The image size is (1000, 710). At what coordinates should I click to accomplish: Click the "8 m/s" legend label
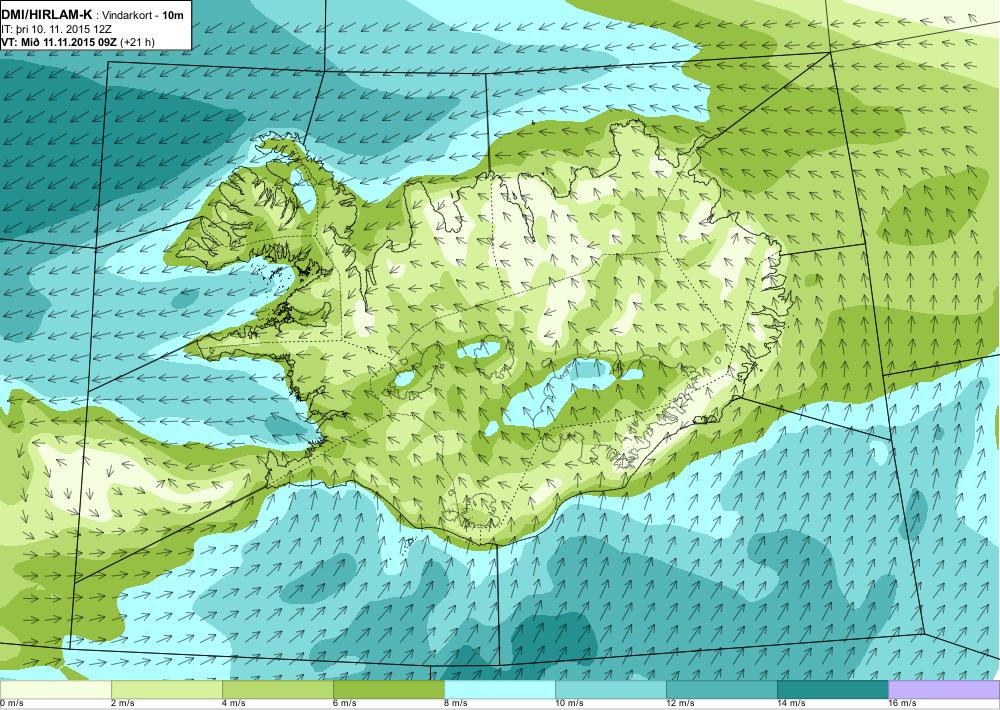coord(457,704)
